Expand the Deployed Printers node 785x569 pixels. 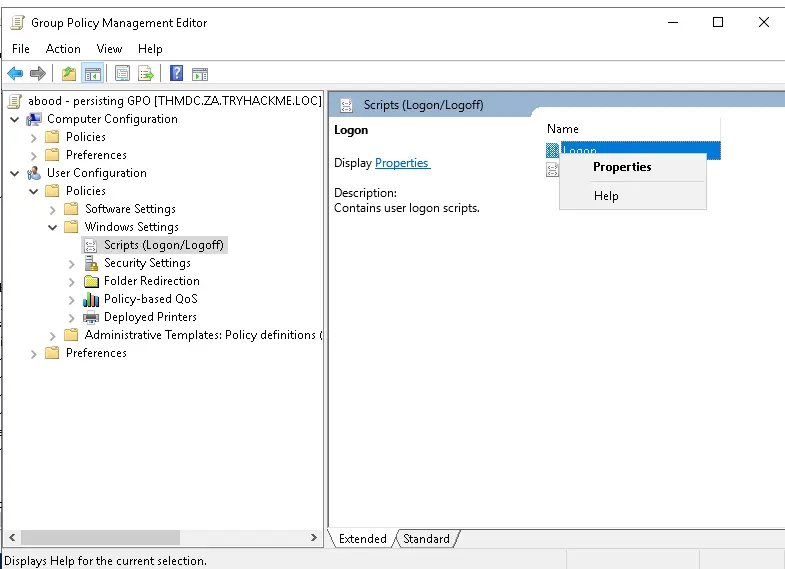click(72, 318)
